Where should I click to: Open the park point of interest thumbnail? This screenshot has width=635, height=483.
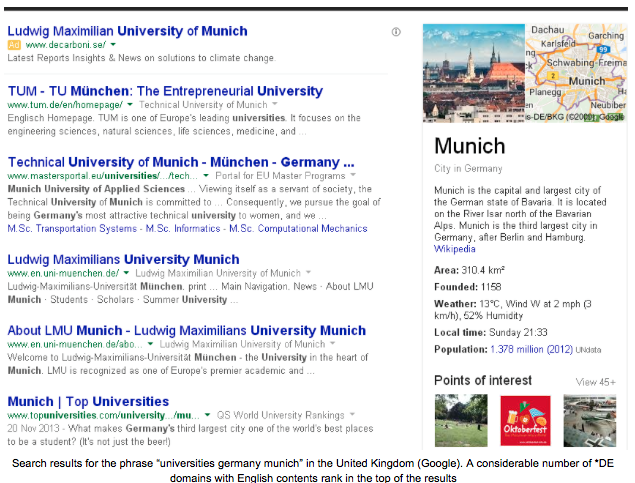coord(461,421)
